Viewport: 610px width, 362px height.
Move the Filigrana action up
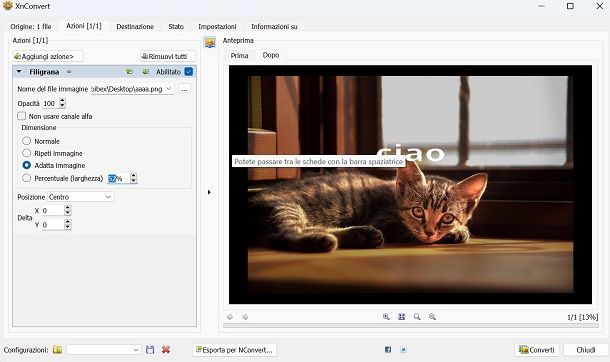129,72
